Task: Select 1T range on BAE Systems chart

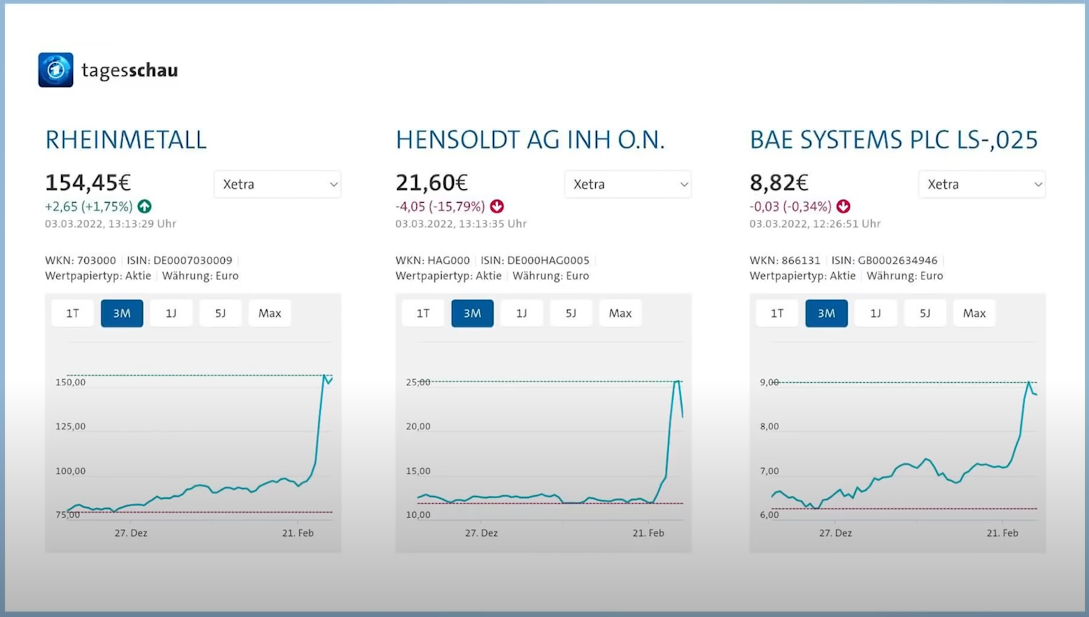Action: coord(777,313)
